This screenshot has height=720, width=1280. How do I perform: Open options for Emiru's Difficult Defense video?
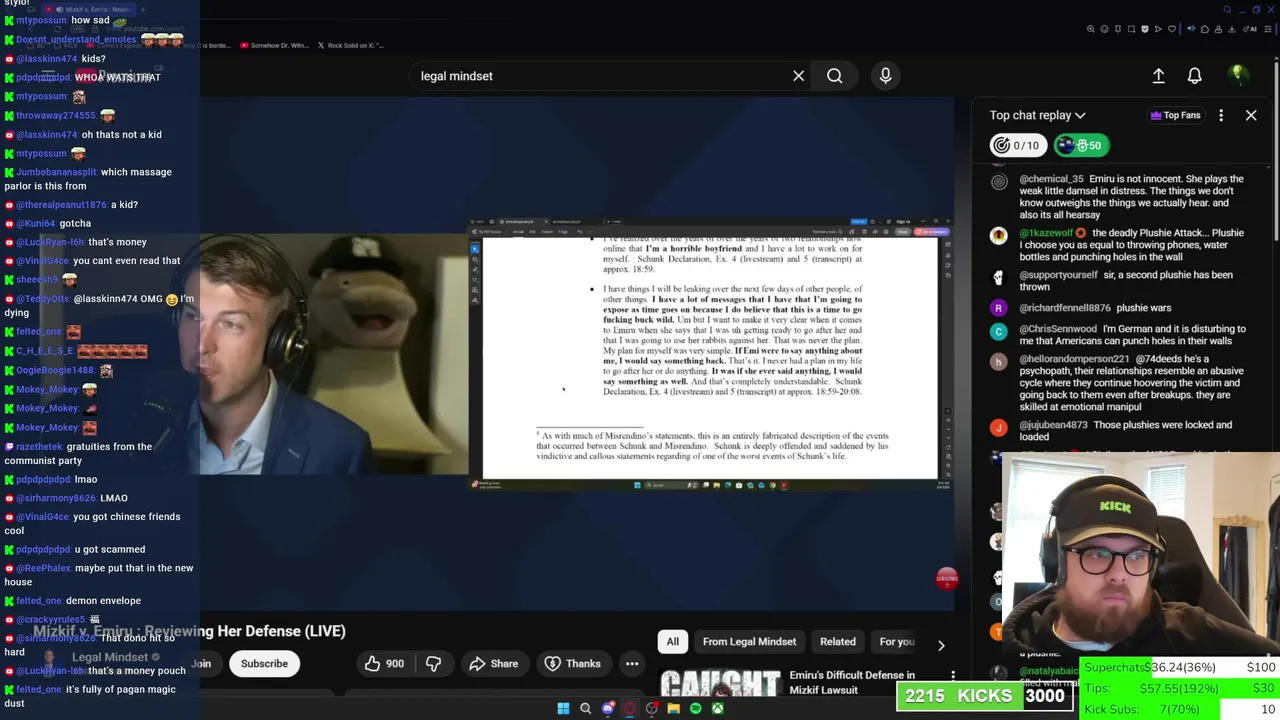coord(953,677)
